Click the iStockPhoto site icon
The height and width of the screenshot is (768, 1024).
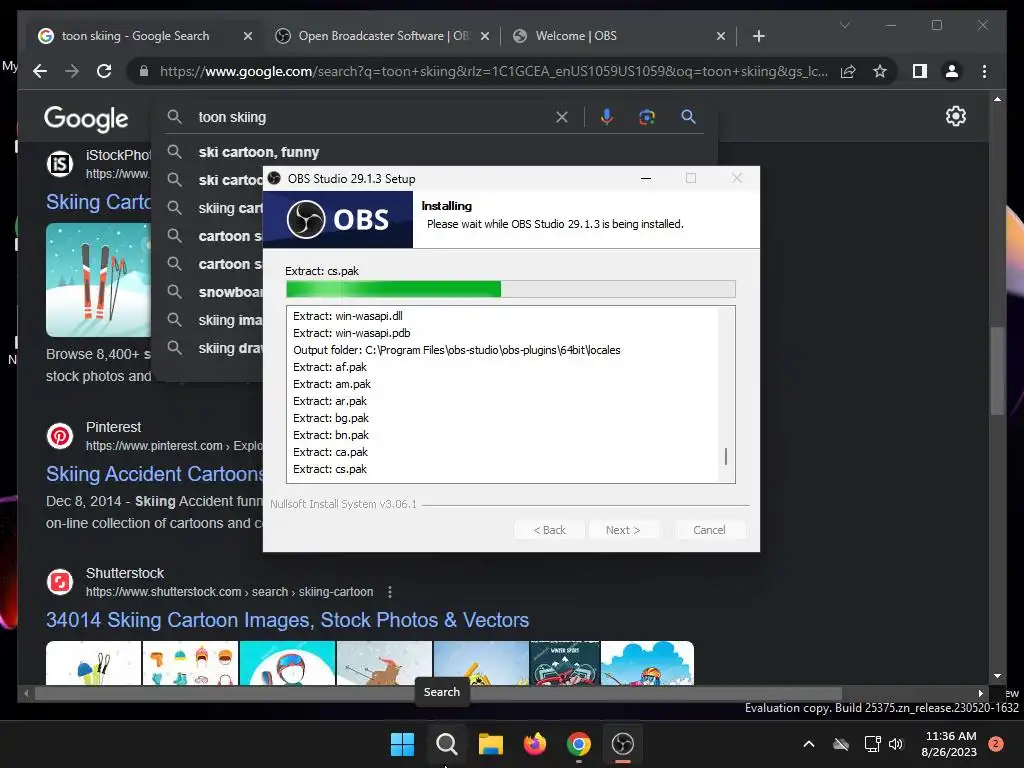(x=60, y=164)
